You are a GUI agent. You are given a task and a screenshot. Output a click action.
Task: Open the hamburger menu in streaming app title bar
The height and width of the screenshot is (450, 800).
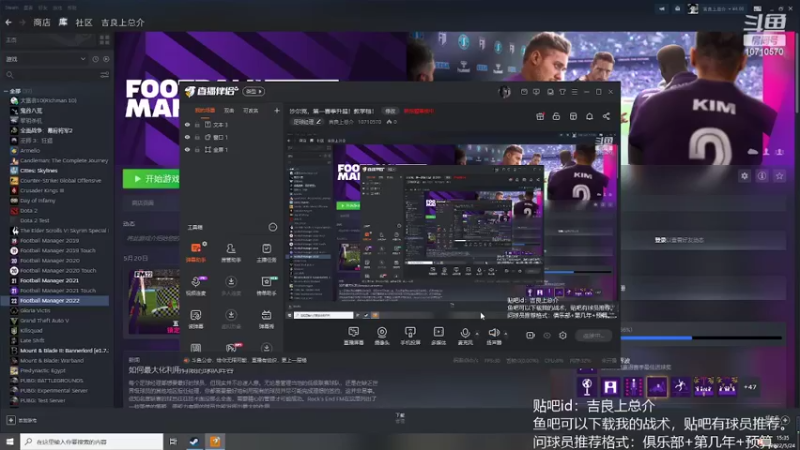coord(574,92)
